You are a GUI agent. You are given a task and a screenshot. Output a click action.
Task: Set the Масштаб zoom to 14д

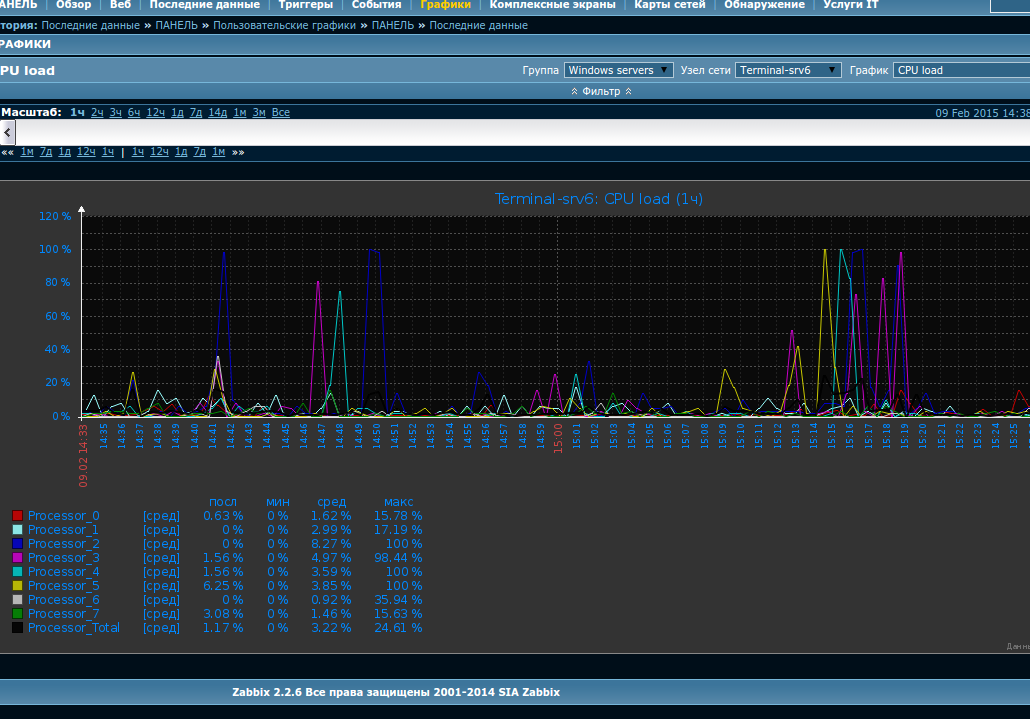(x=217, y=112)
